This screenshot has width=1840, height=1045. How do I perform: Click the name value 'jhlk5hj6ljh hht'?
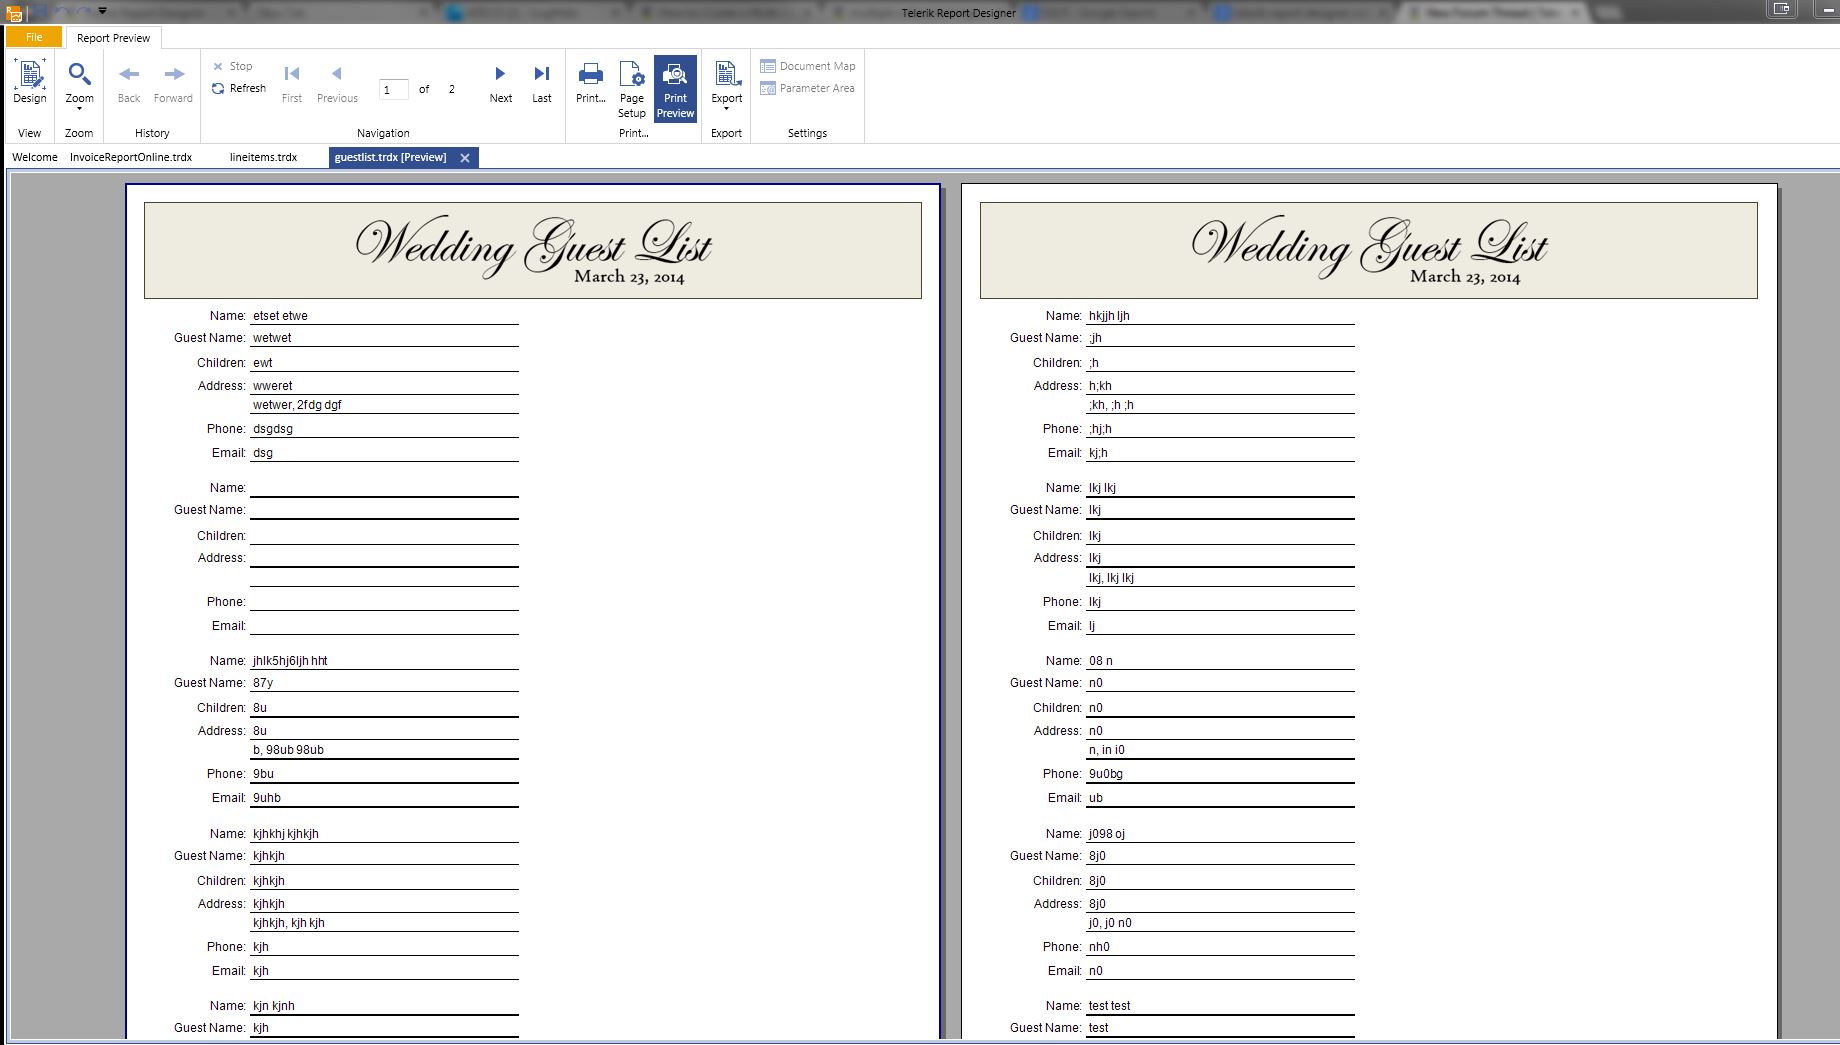[290, 661]
